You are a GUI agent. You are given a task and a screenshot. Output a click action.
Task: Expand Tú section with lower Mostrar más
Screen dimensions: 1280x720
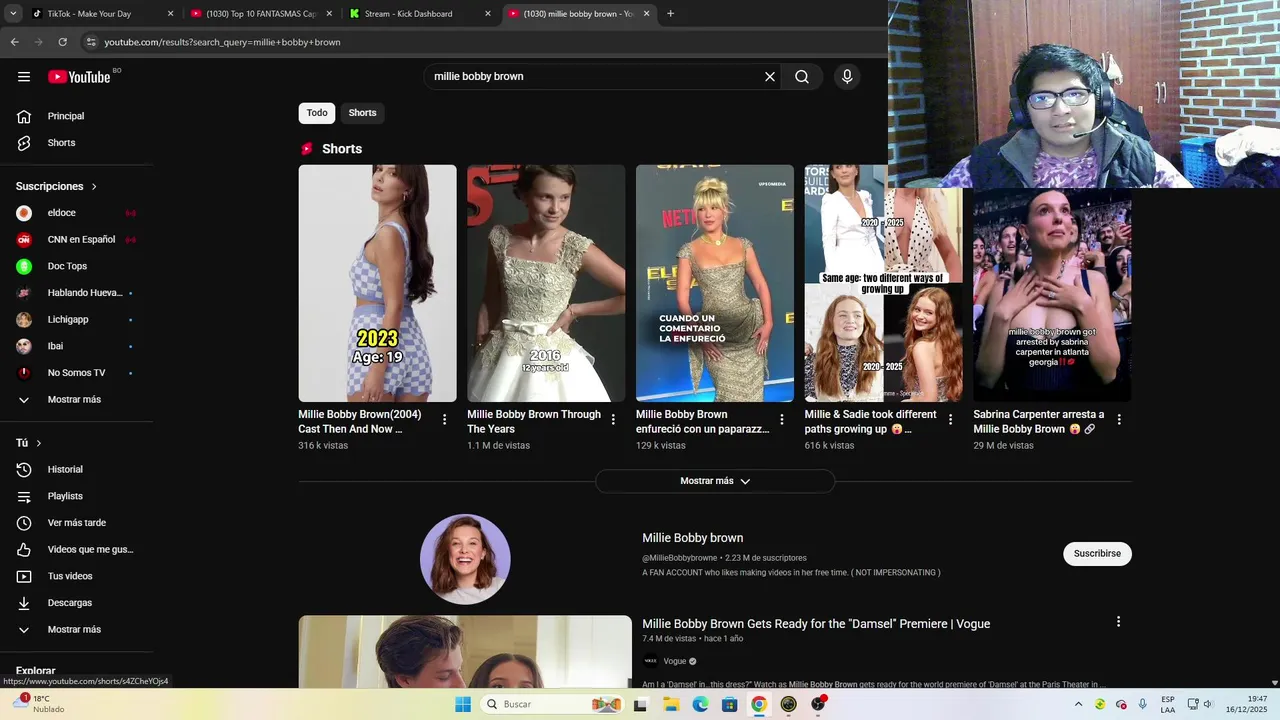pyautogui.click(x=76, y=630)
